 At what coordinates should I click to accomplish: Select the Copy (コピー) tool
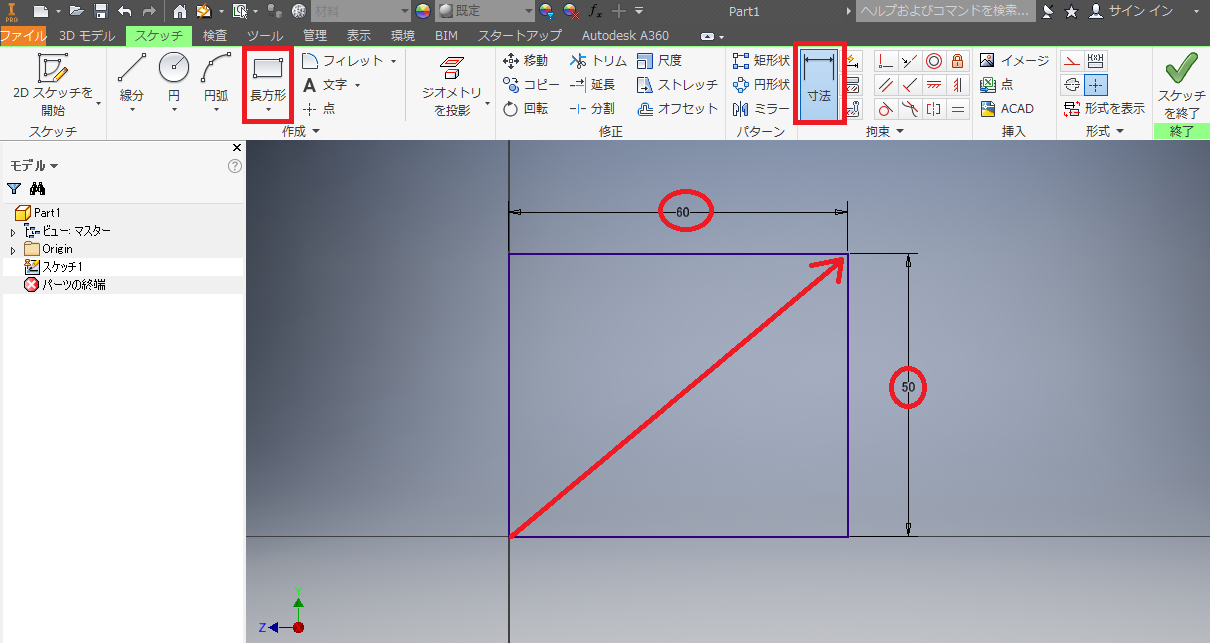click(531, 85)
